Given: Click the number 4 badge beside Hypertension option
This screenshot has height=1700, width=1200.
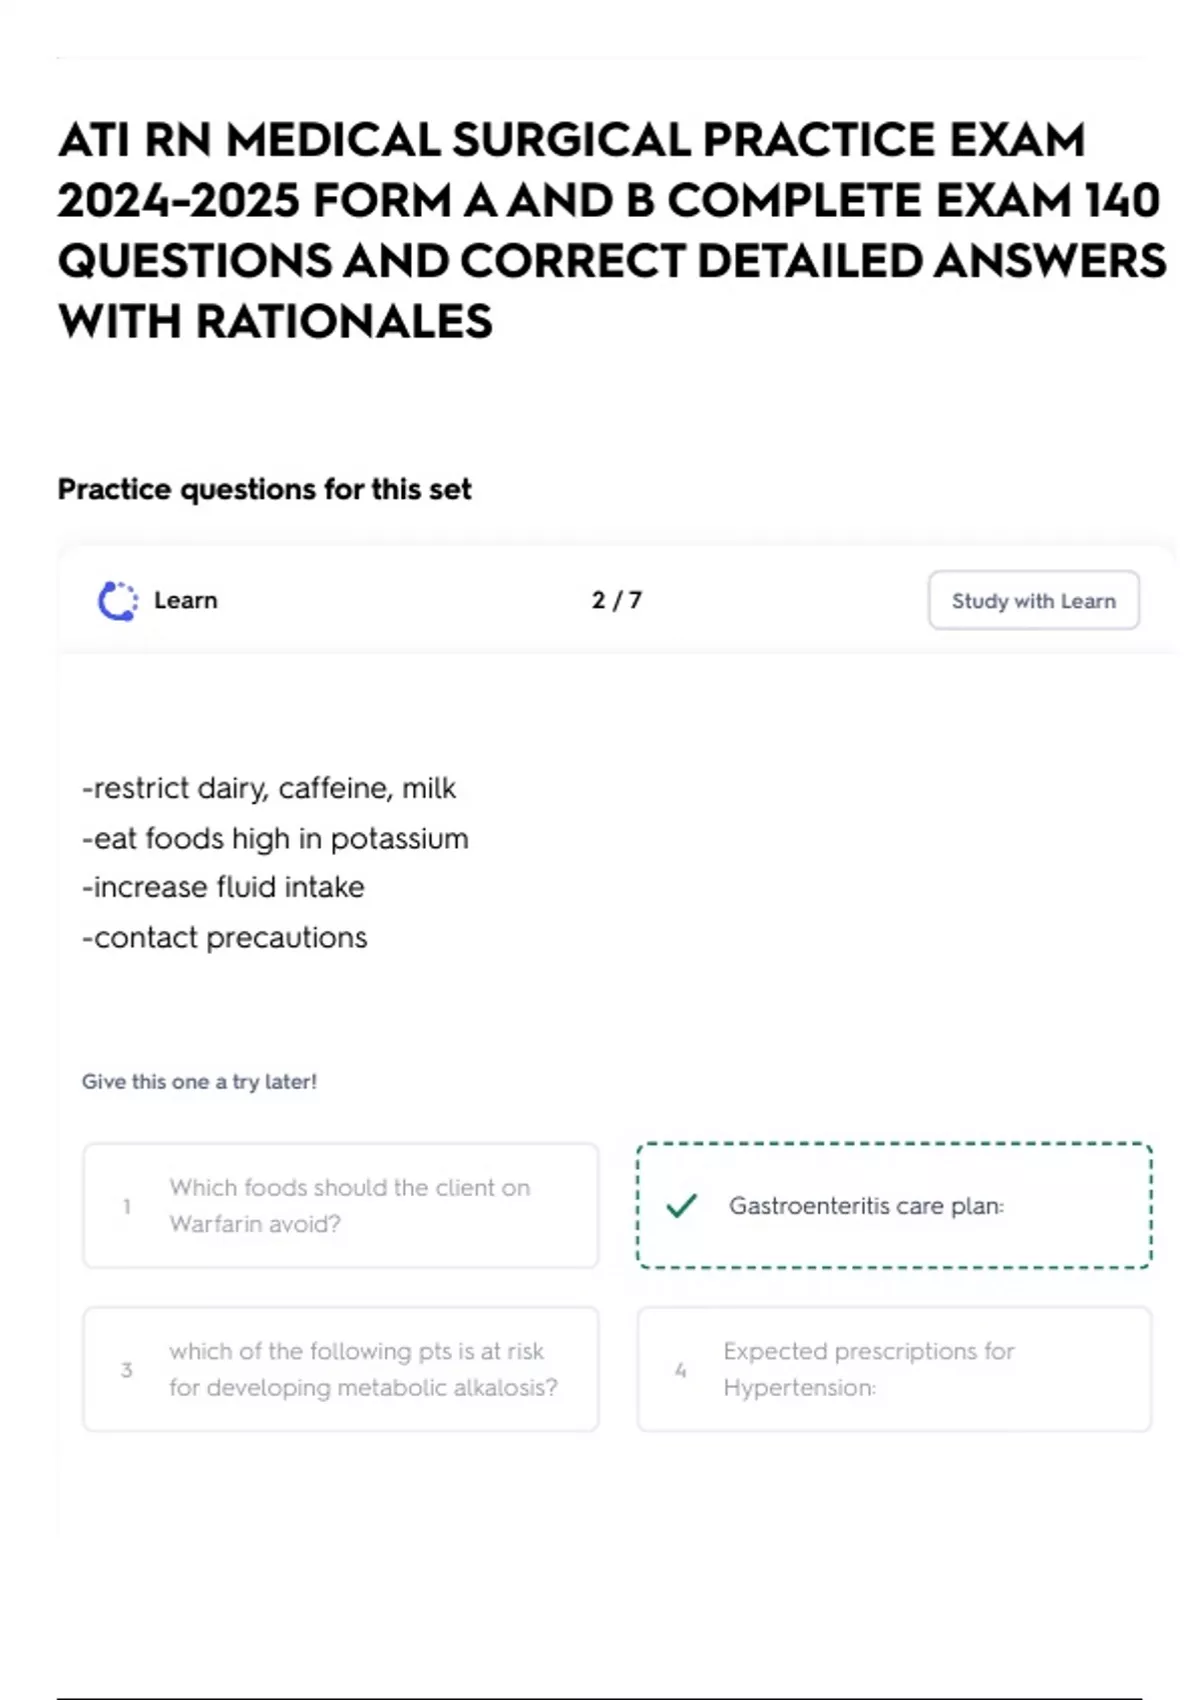Looking at the screenshot, I should 681,1369.
